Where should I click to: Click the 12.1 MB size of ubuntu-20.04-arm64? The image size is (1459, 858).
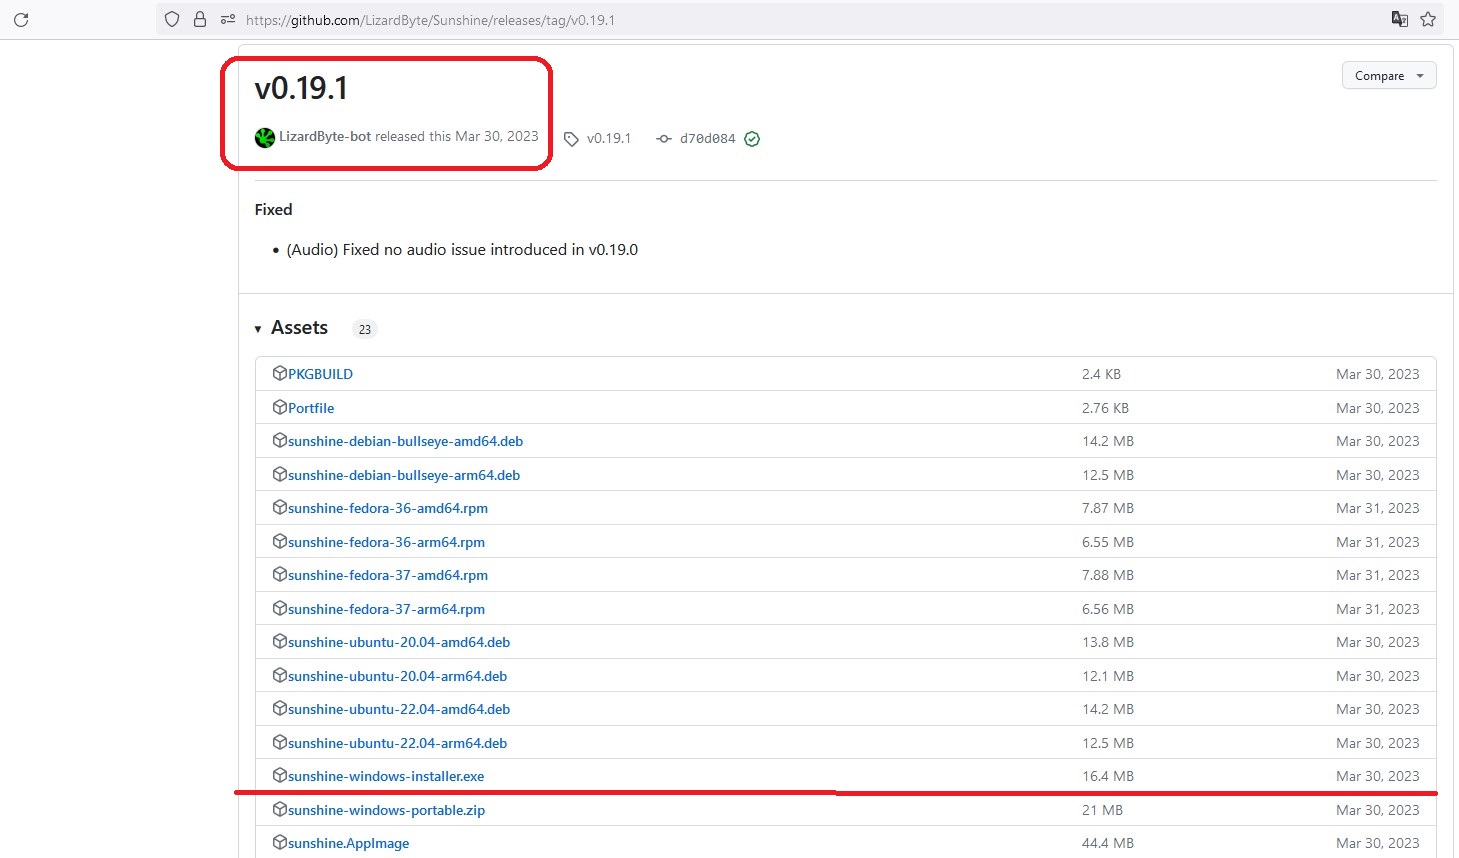click(x=1108, y=676)
